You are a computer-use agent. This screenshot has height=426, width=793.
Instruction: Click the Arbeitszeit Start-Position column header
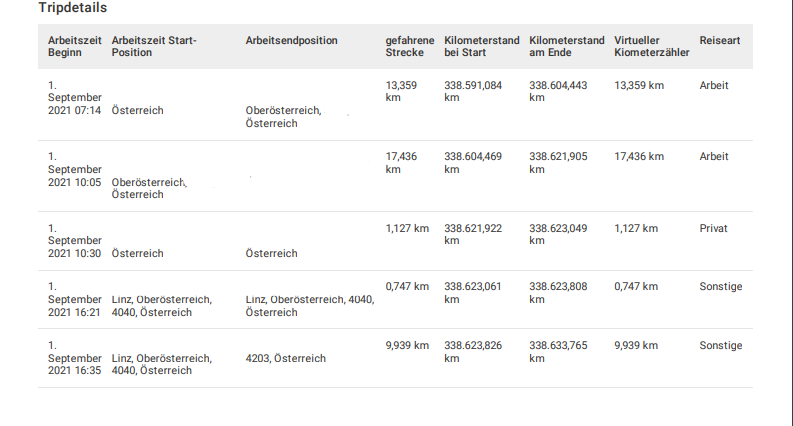coord(154,47)
